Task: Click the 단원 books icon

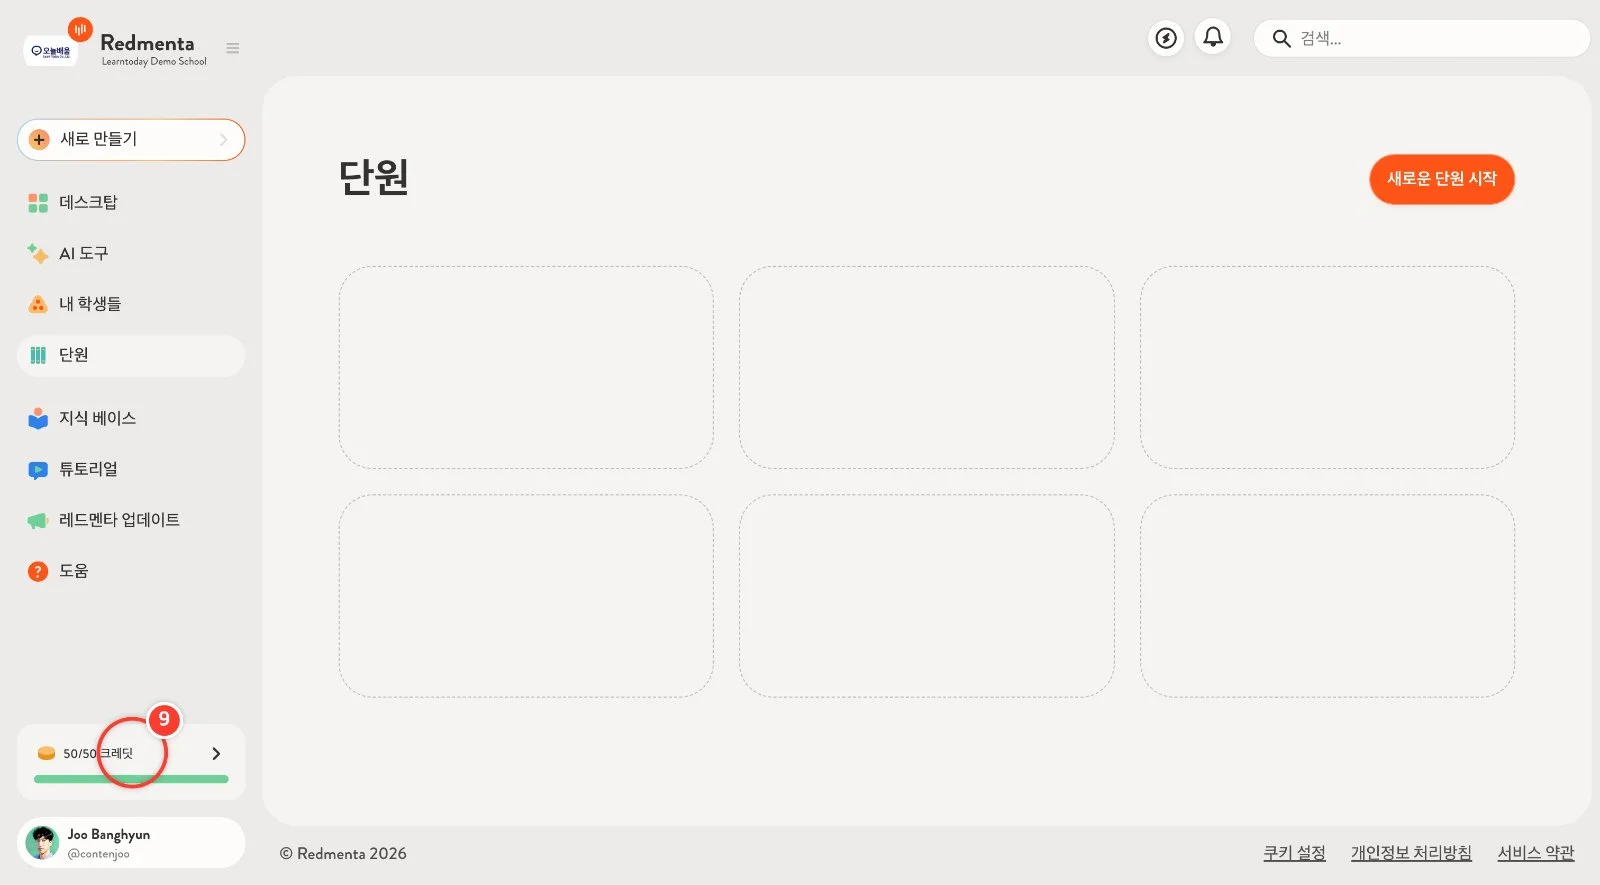Action: pyautogui.click(x=38, y=355)
